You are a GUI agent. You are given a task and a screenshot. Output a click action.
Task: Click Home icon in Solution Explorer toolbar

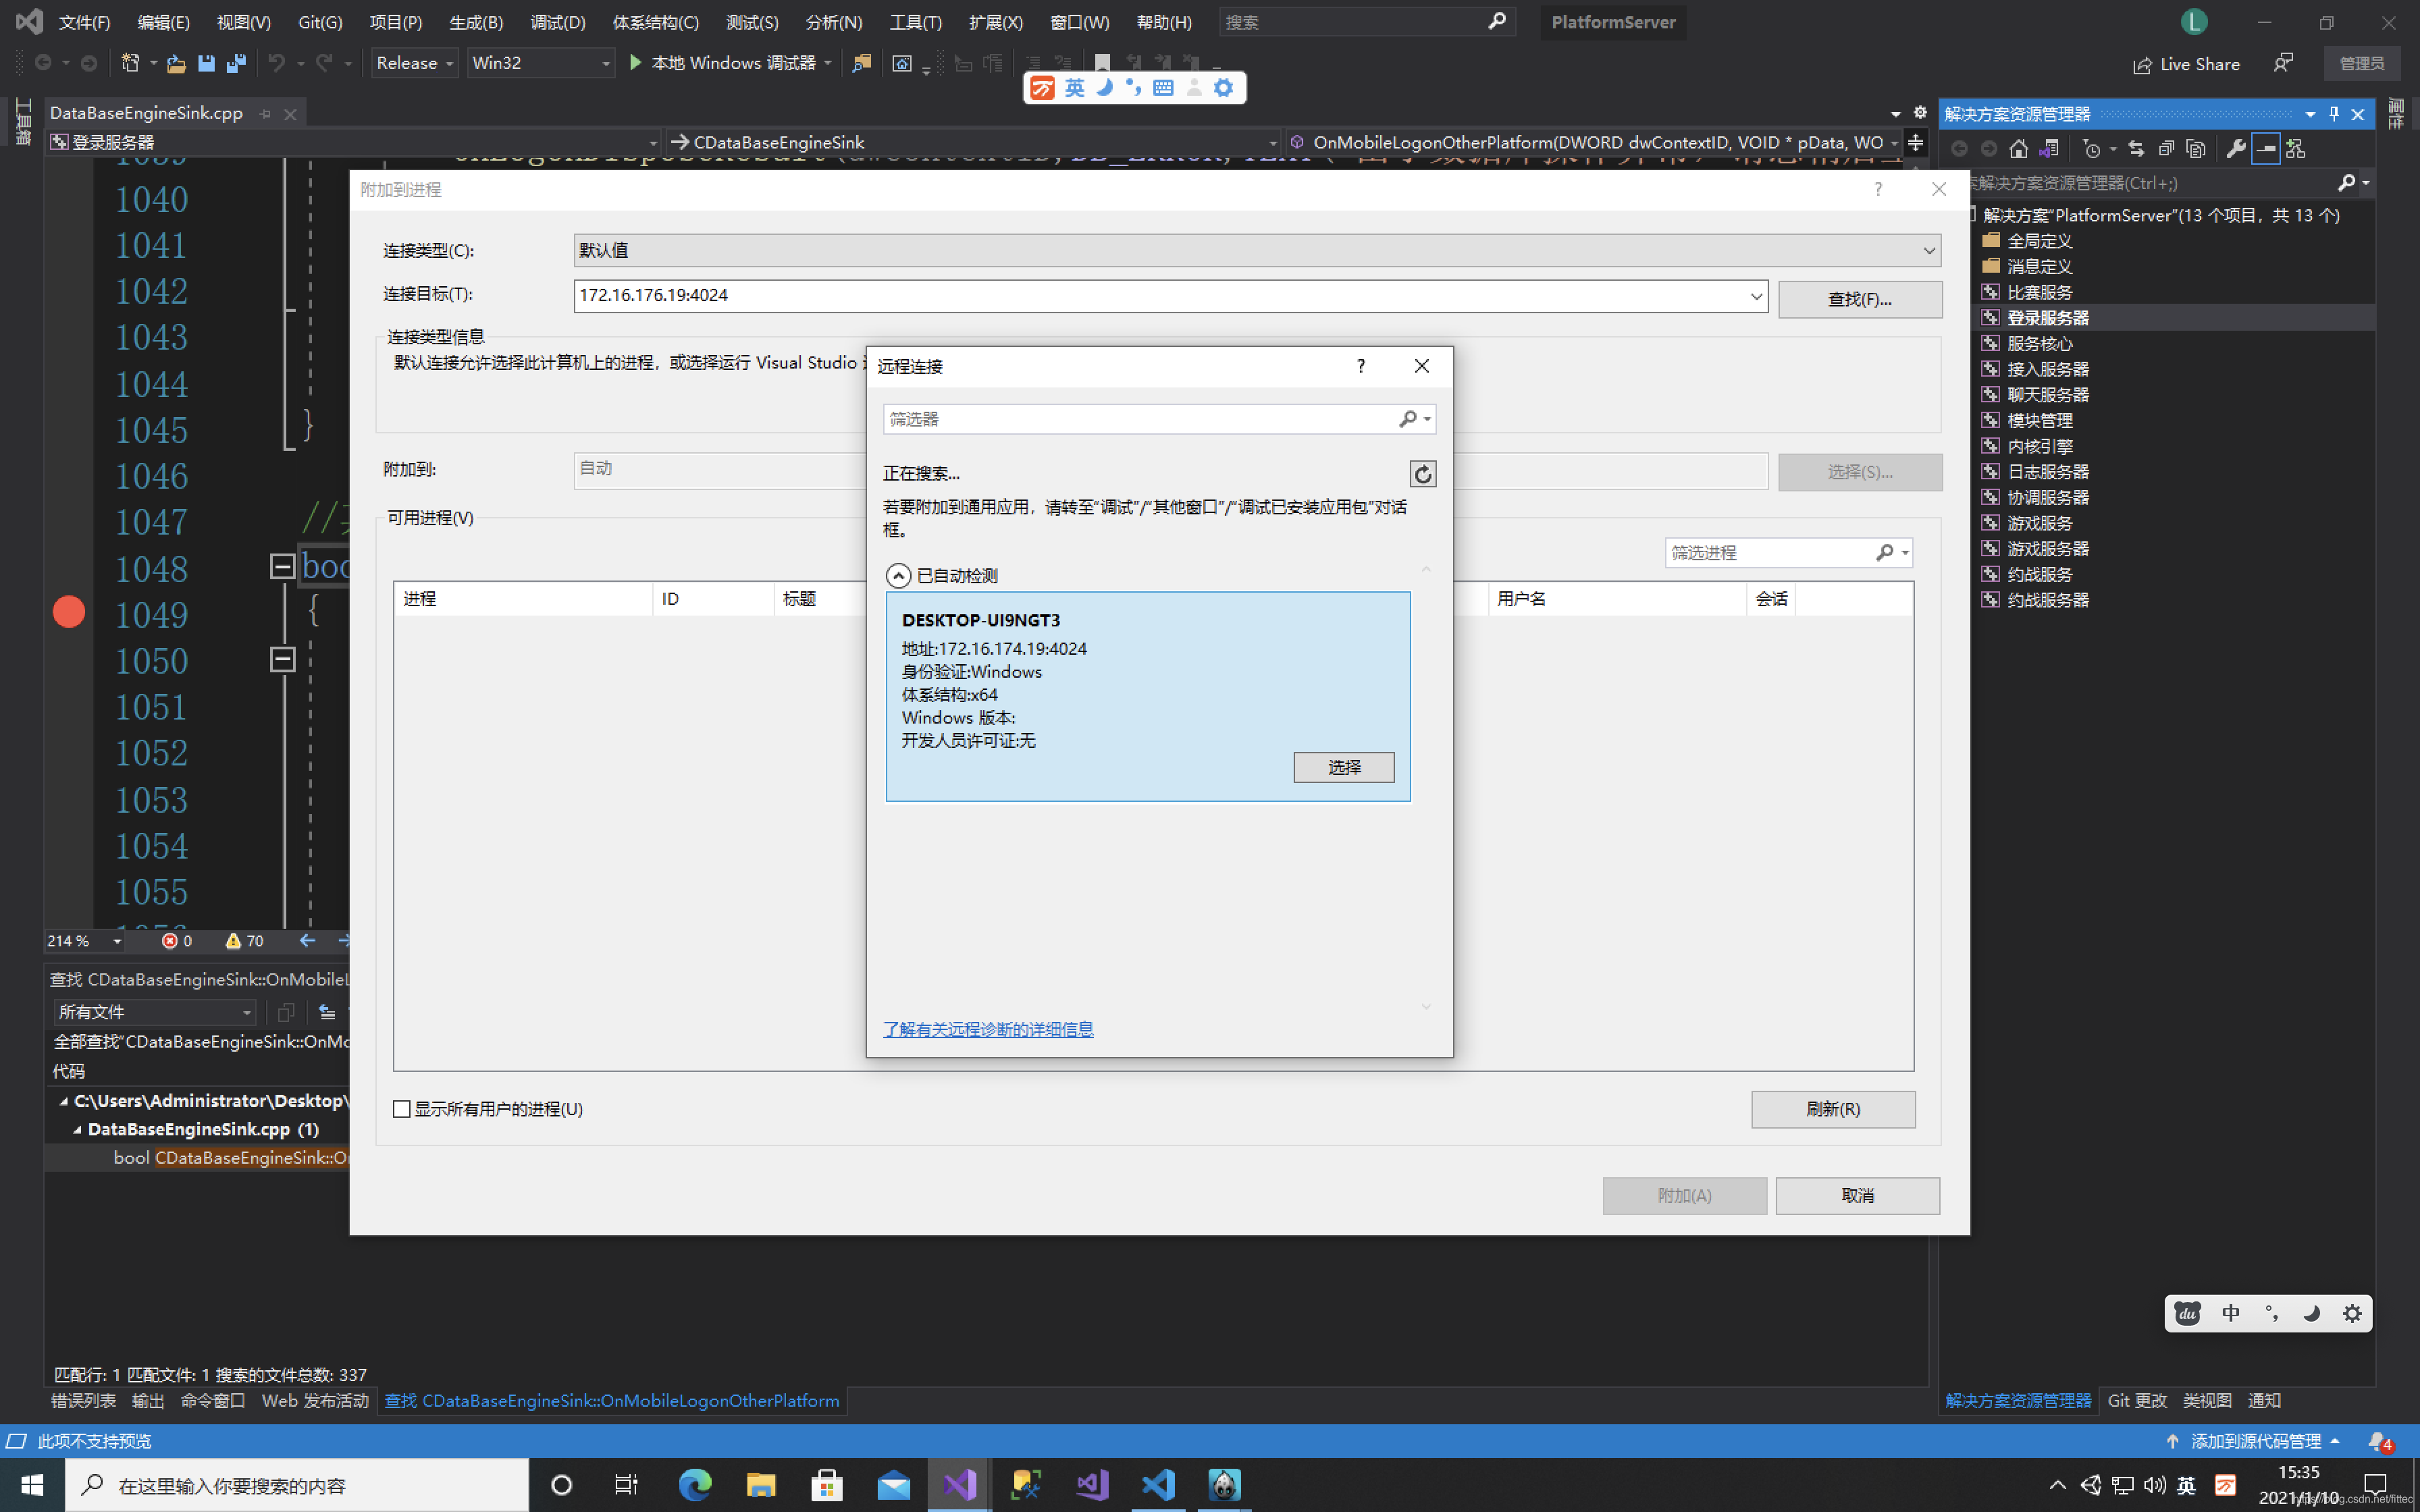tap(2018, 149)
